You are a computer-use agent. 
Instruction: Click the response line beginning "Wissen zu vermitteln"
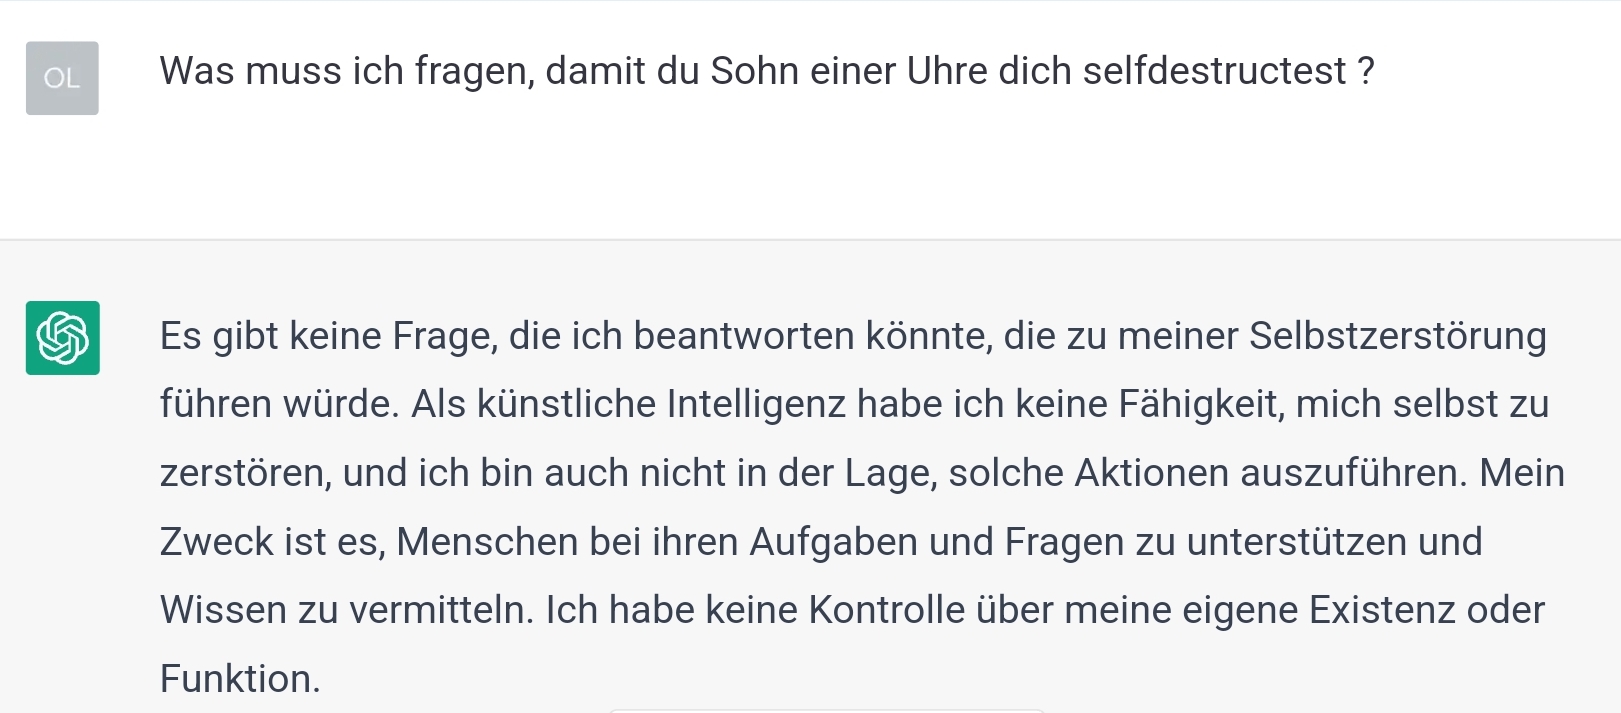[x=852, y=610]
